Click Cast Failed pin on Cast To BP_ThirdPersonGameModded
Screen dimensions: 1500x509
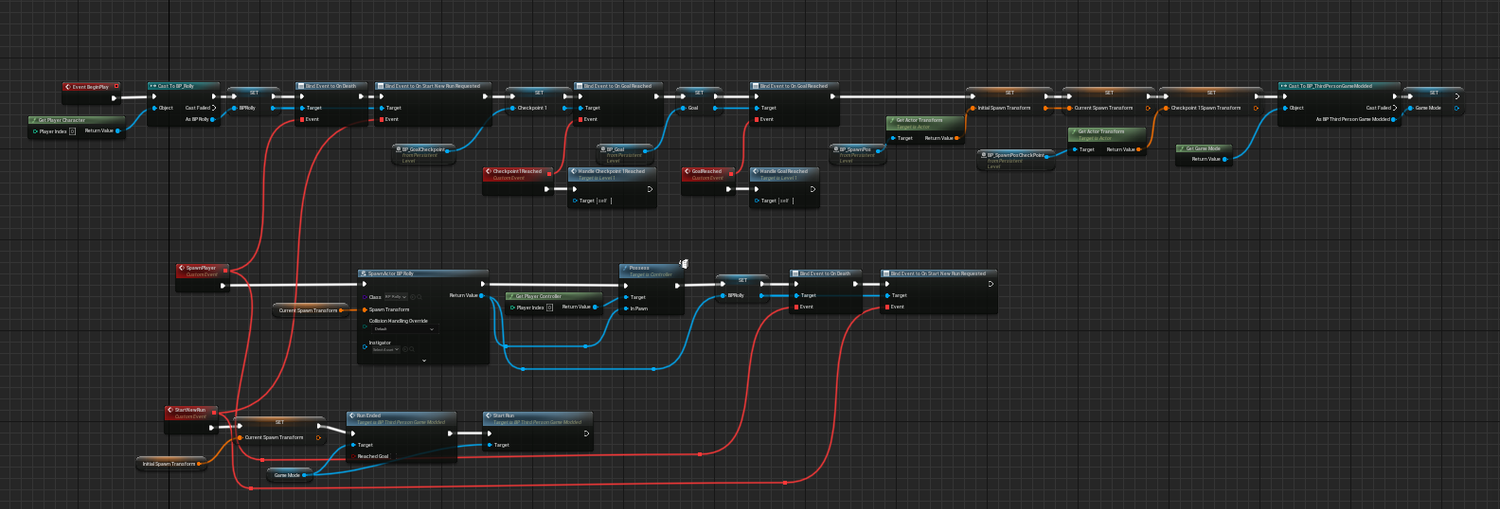[x=1394, y=108]
